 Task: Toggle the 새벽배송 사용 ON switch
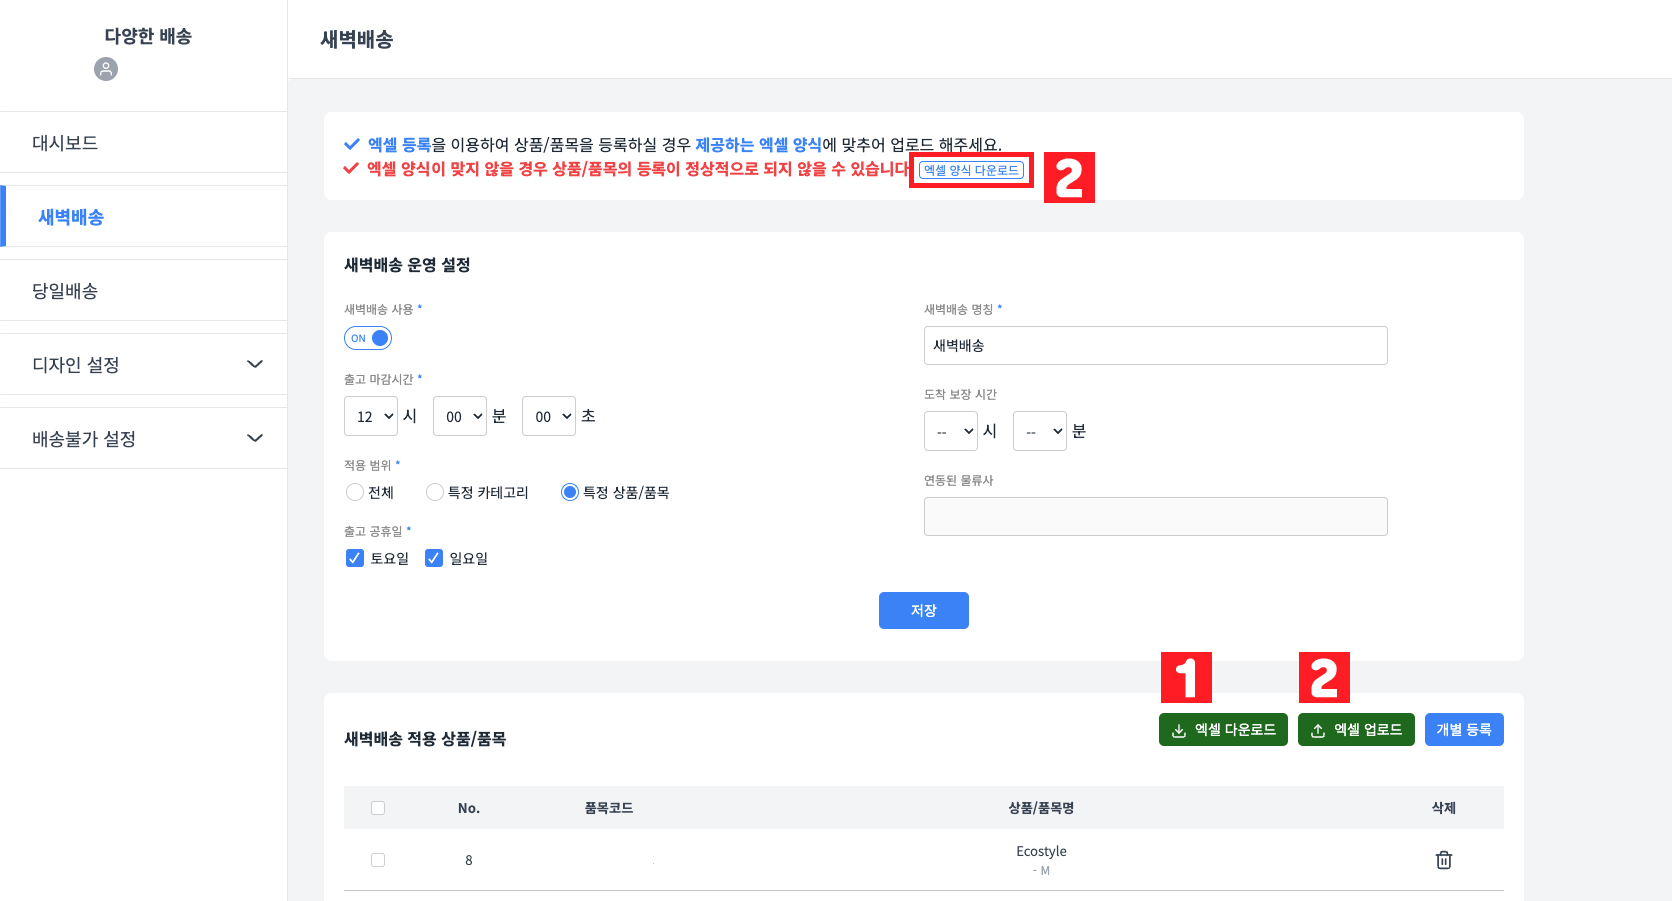pos(368,338)
